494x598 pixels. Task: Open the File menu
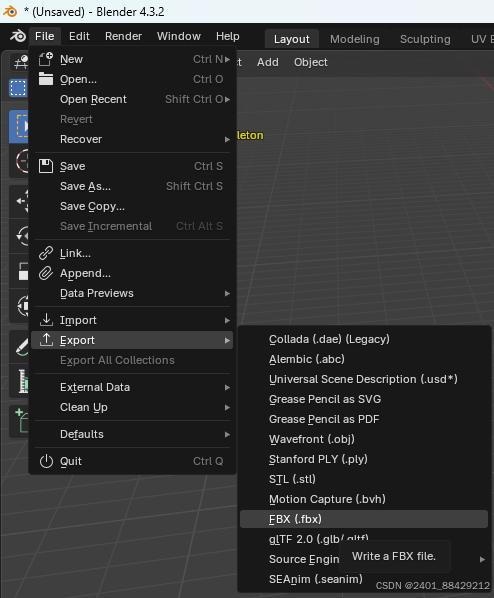45,36
